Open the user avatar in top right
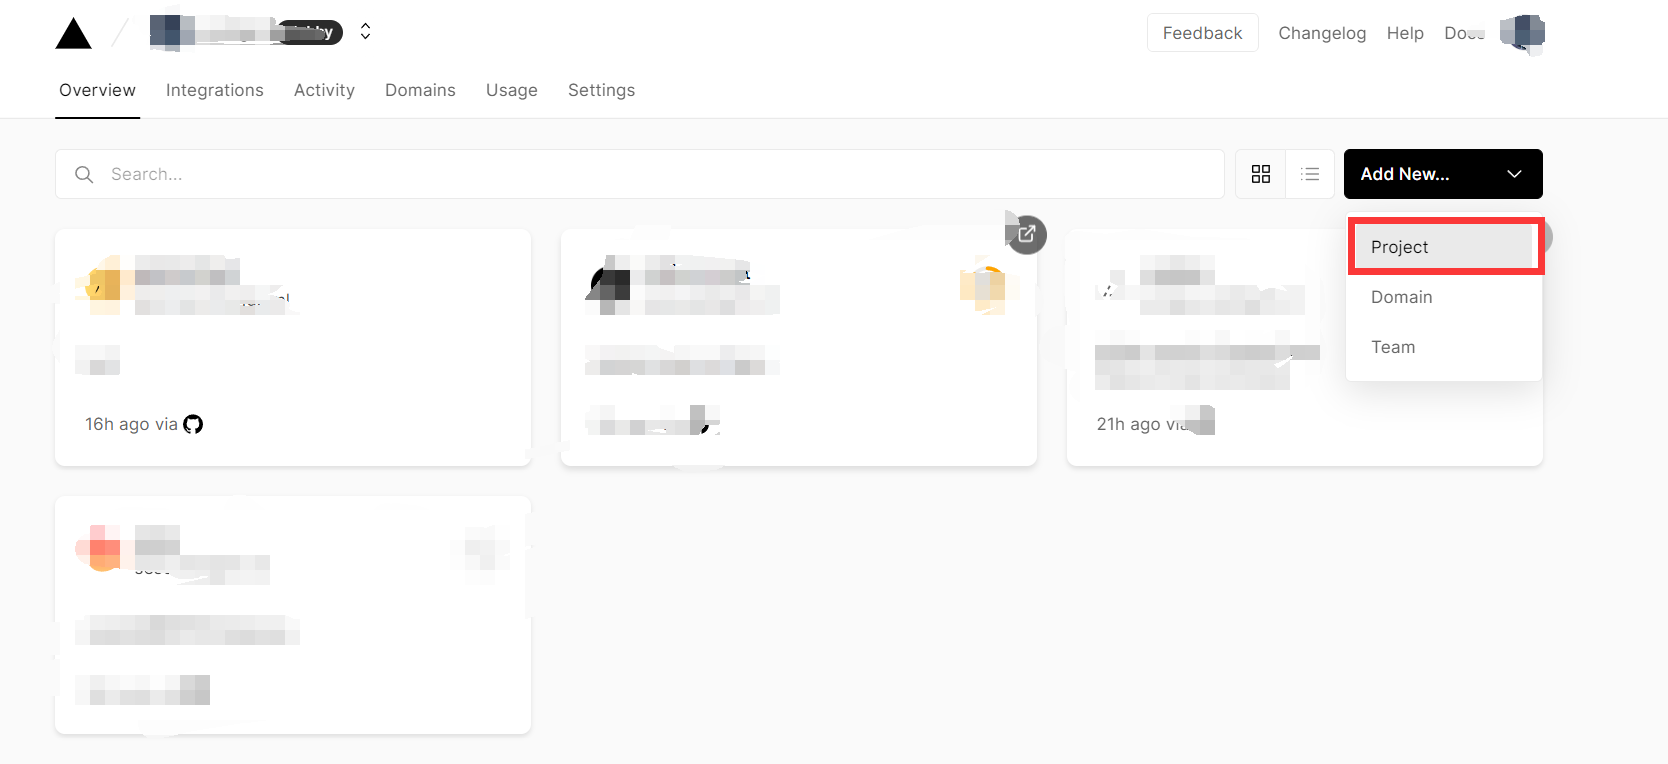This screenshot has width=1668, height=764. coord(1522,33)
